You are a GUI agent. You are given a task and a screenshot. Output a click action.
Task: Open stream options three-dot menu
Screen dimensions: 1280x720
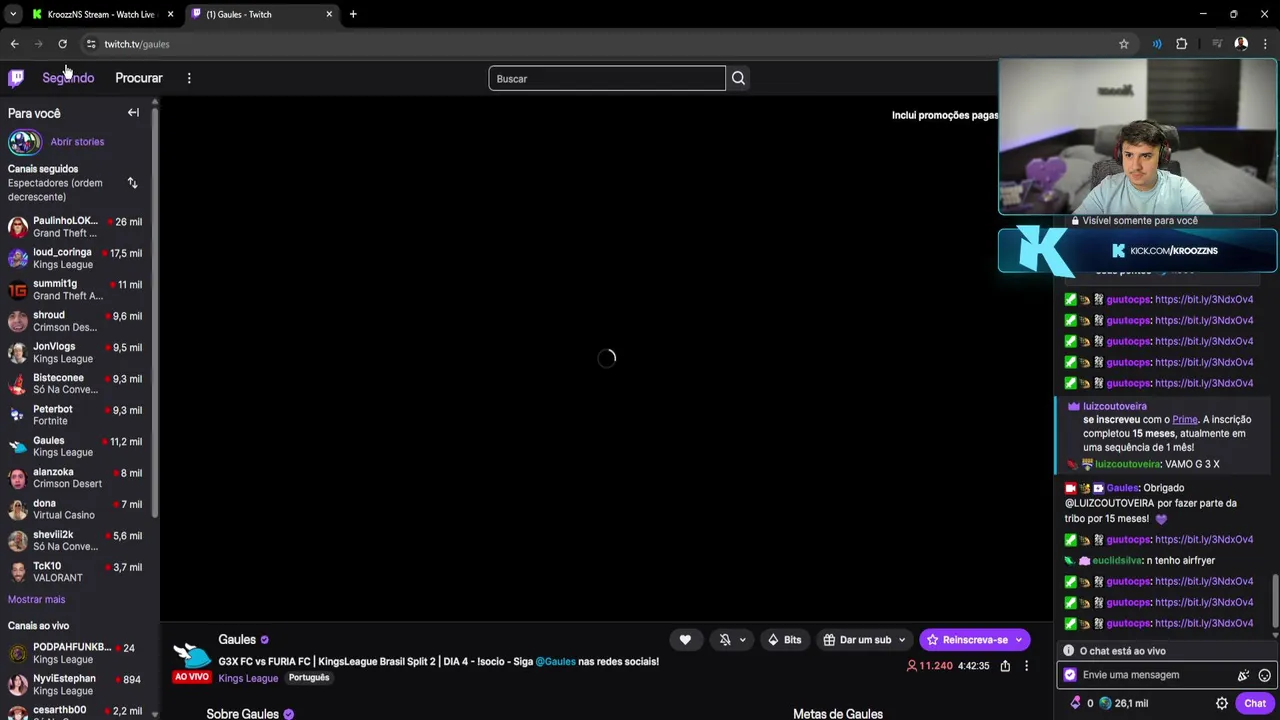pos(1026,666)
